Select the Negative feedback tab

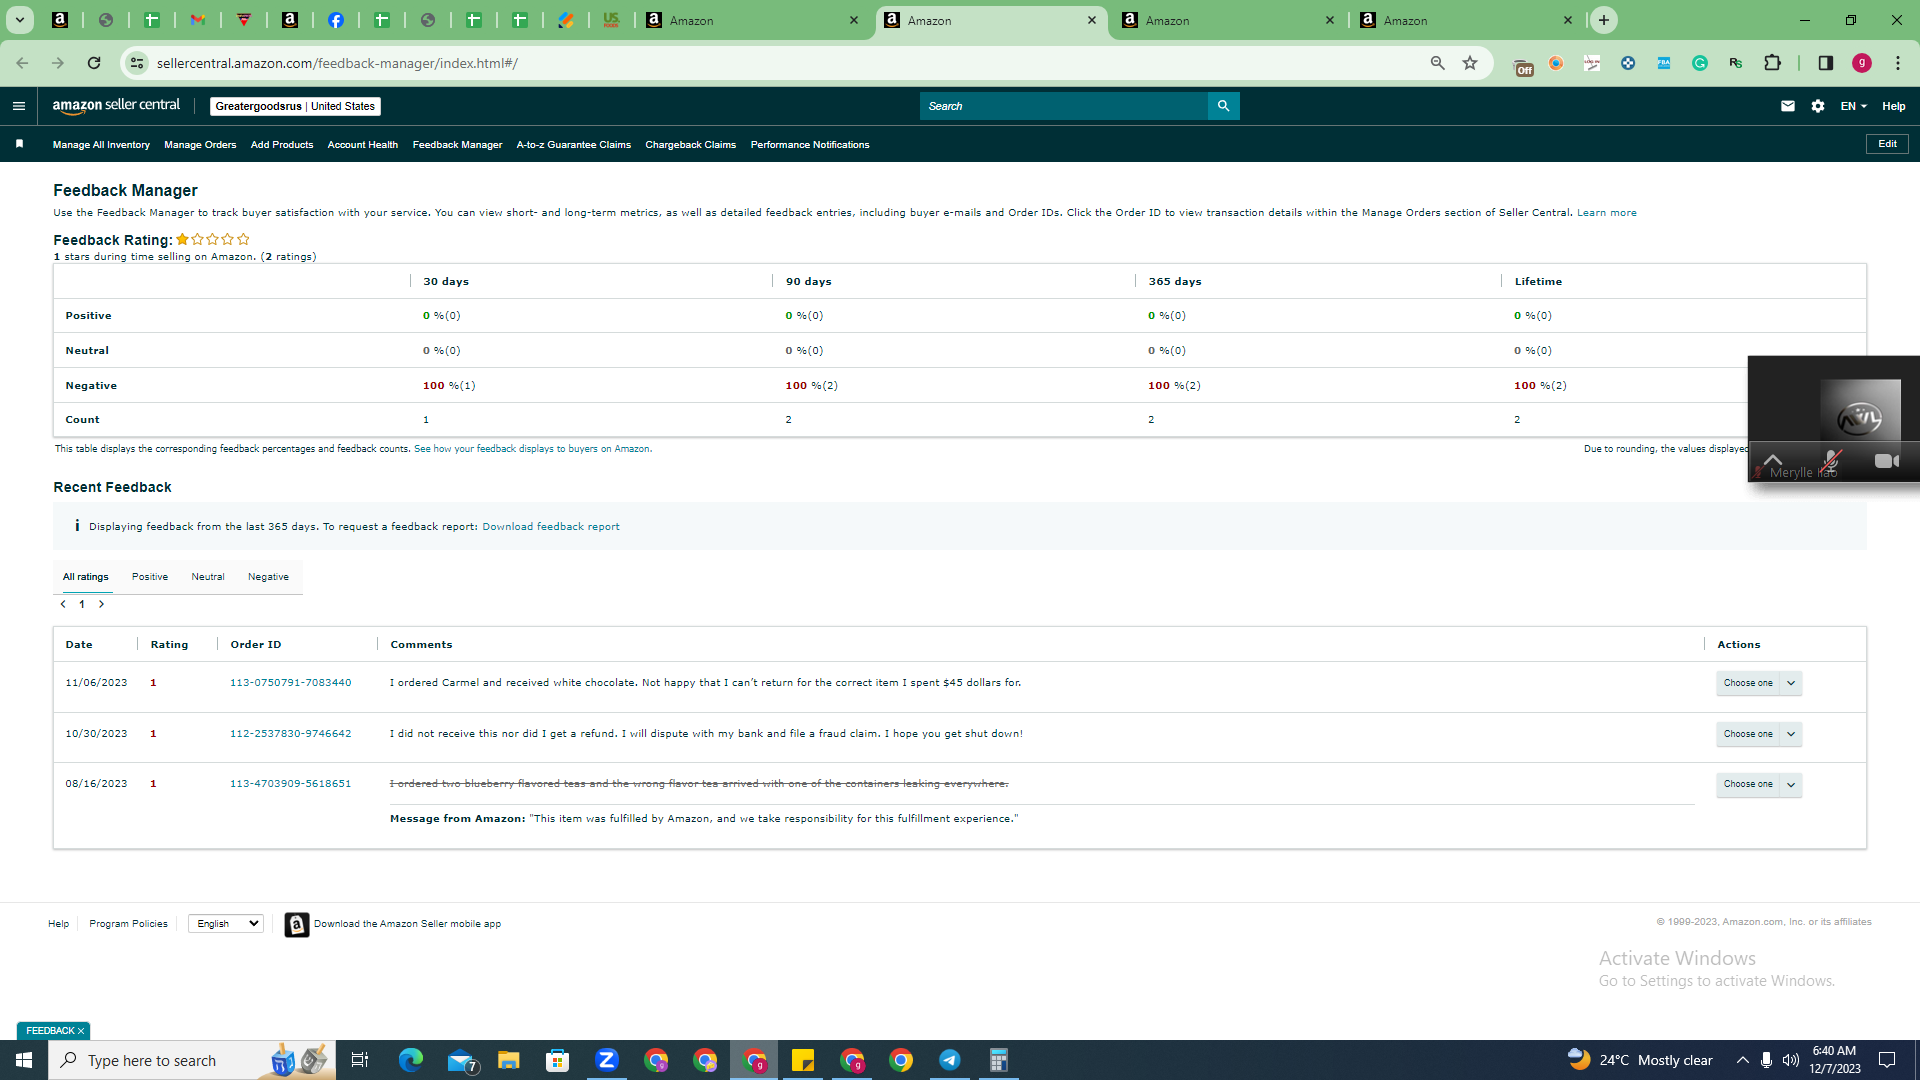pos(268,577)
